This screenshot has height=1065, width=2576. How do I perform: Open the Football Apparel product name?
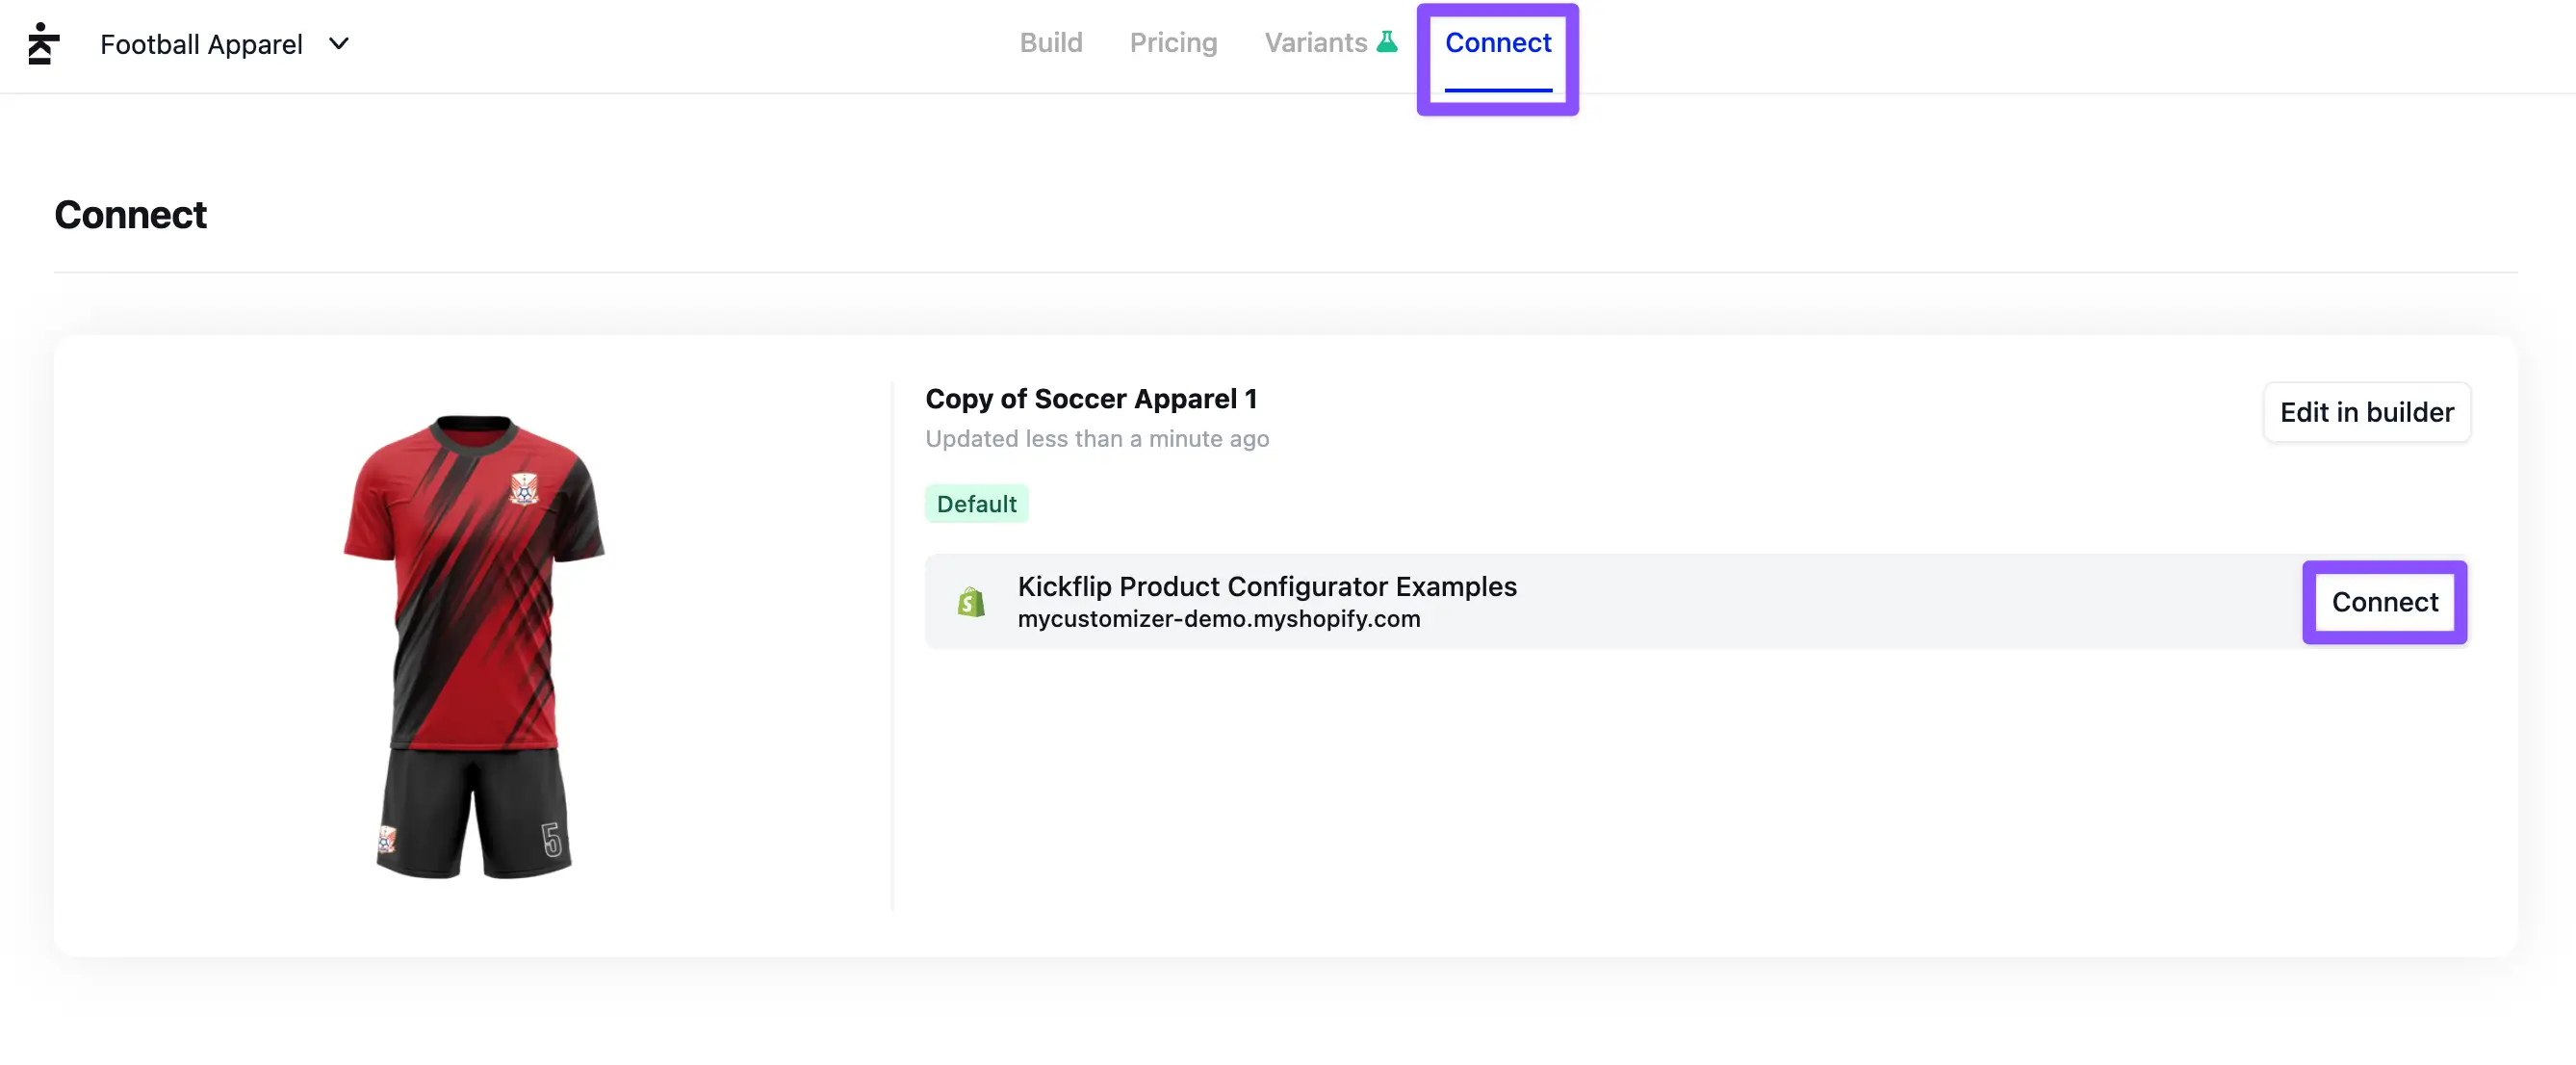coord(201,44)
